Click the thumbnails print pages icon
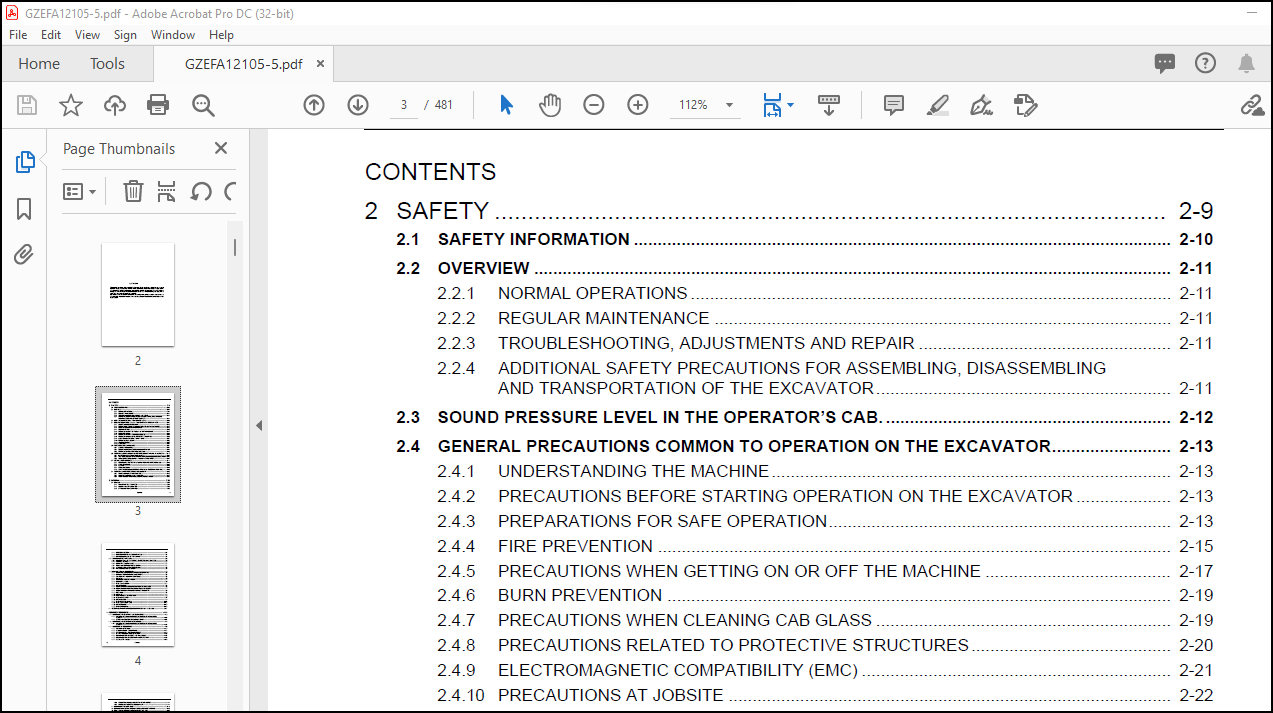The image size is (1273, 713). point(166,191)
